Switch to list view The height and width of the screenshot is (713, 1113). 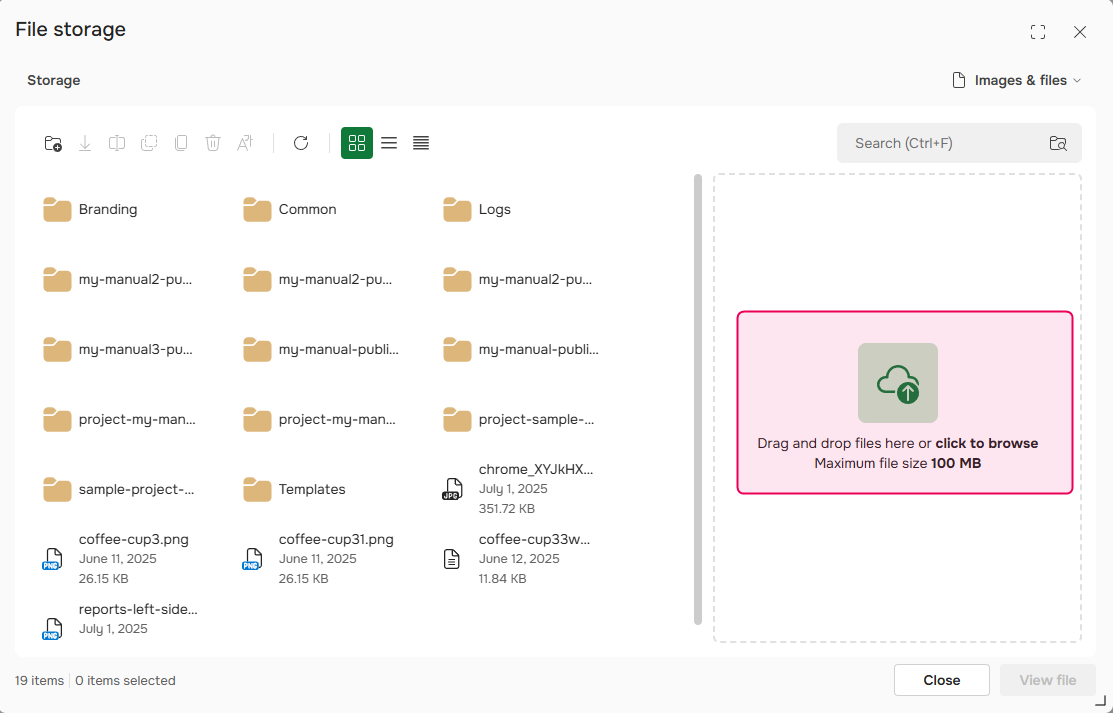(x=389, y=143)
